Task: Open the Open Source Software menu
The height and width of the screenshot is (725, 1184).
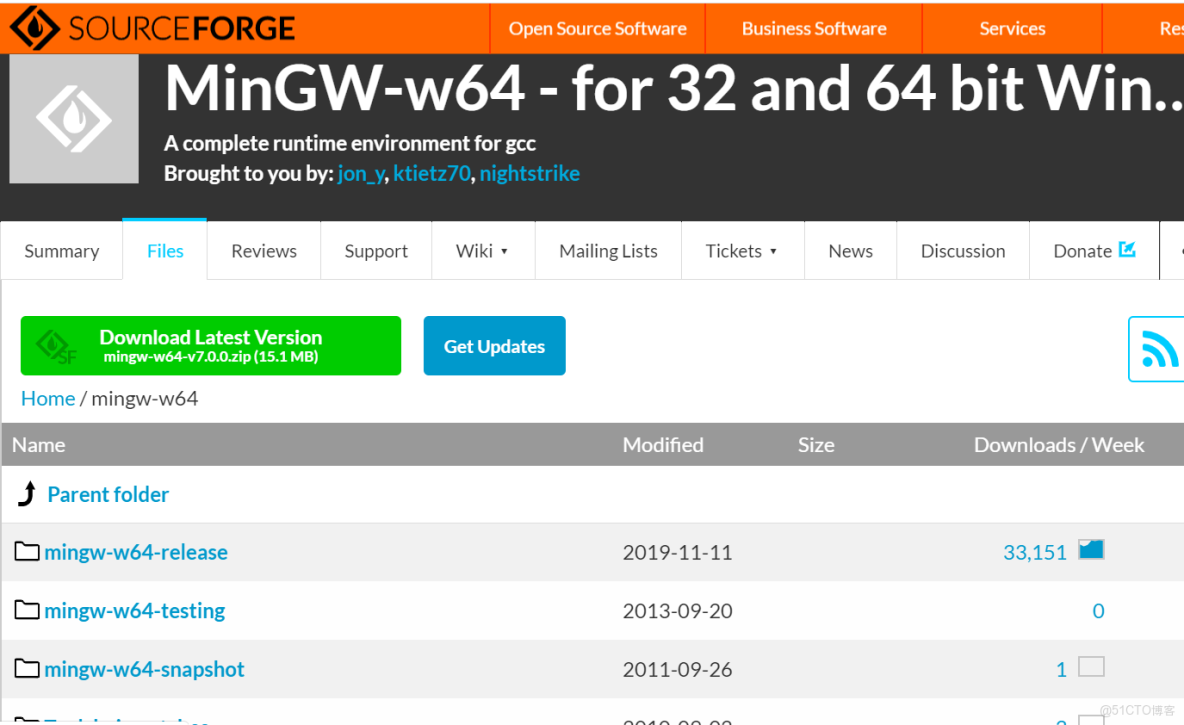Action: pyautogui.click(x=597, y=29)
